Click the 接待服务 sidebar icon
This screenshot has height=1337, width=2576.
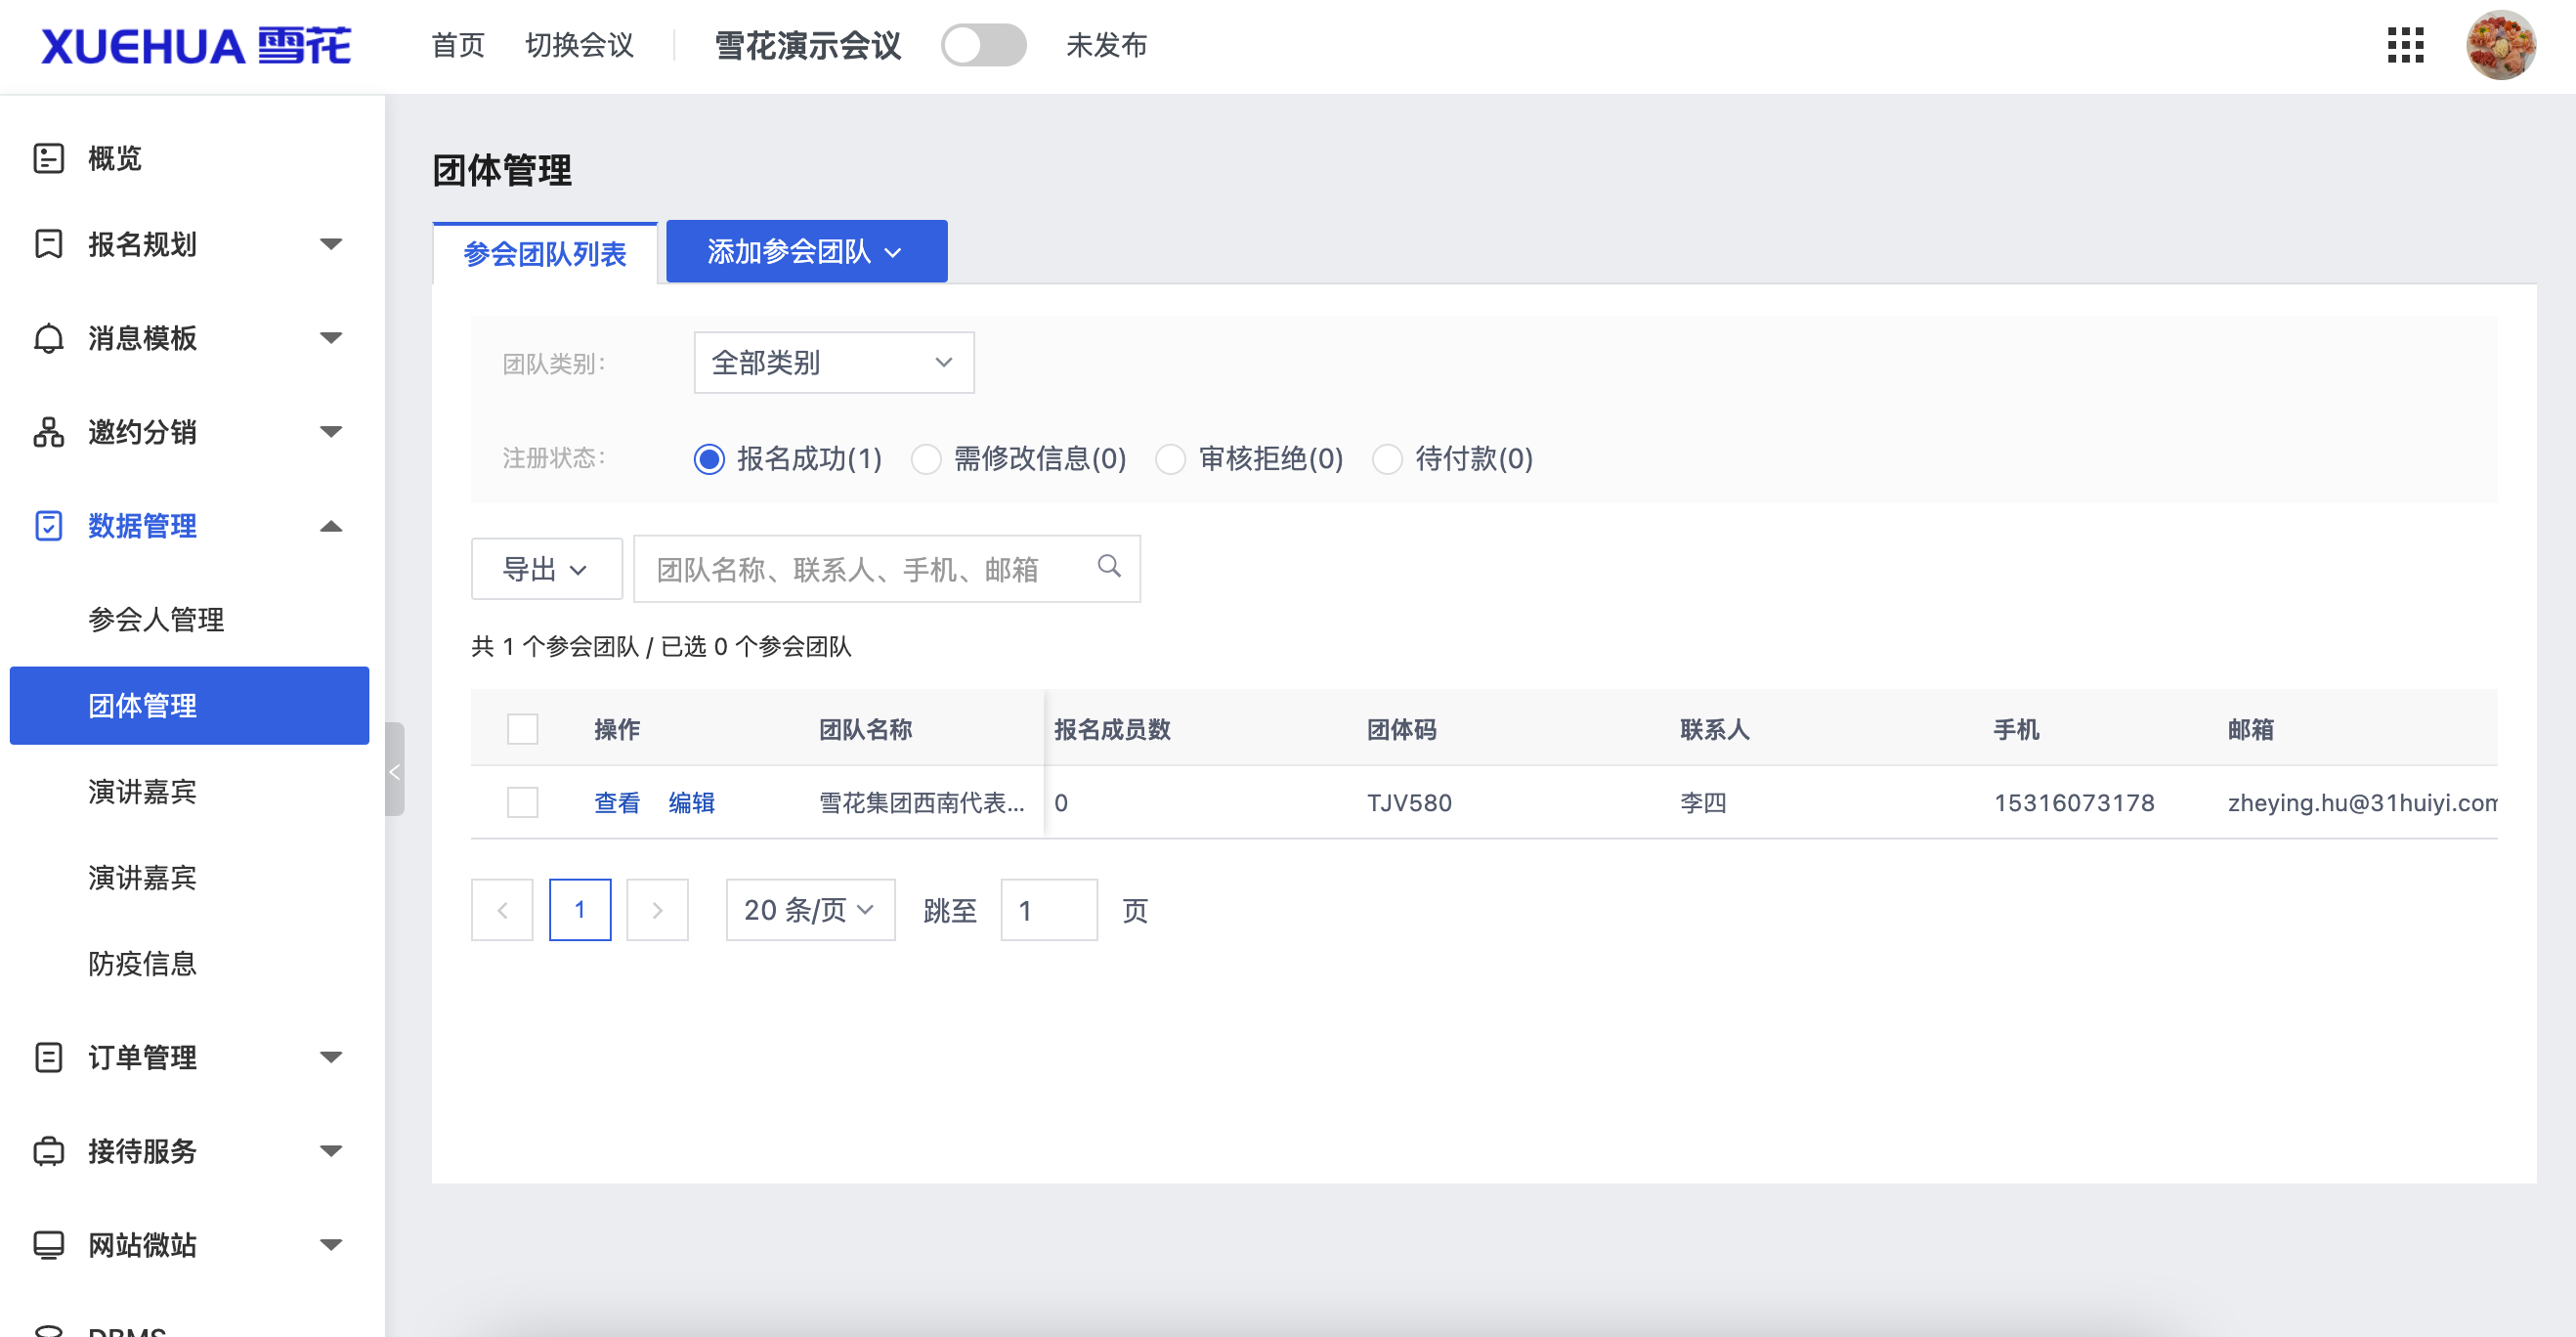pos(49,1151)
